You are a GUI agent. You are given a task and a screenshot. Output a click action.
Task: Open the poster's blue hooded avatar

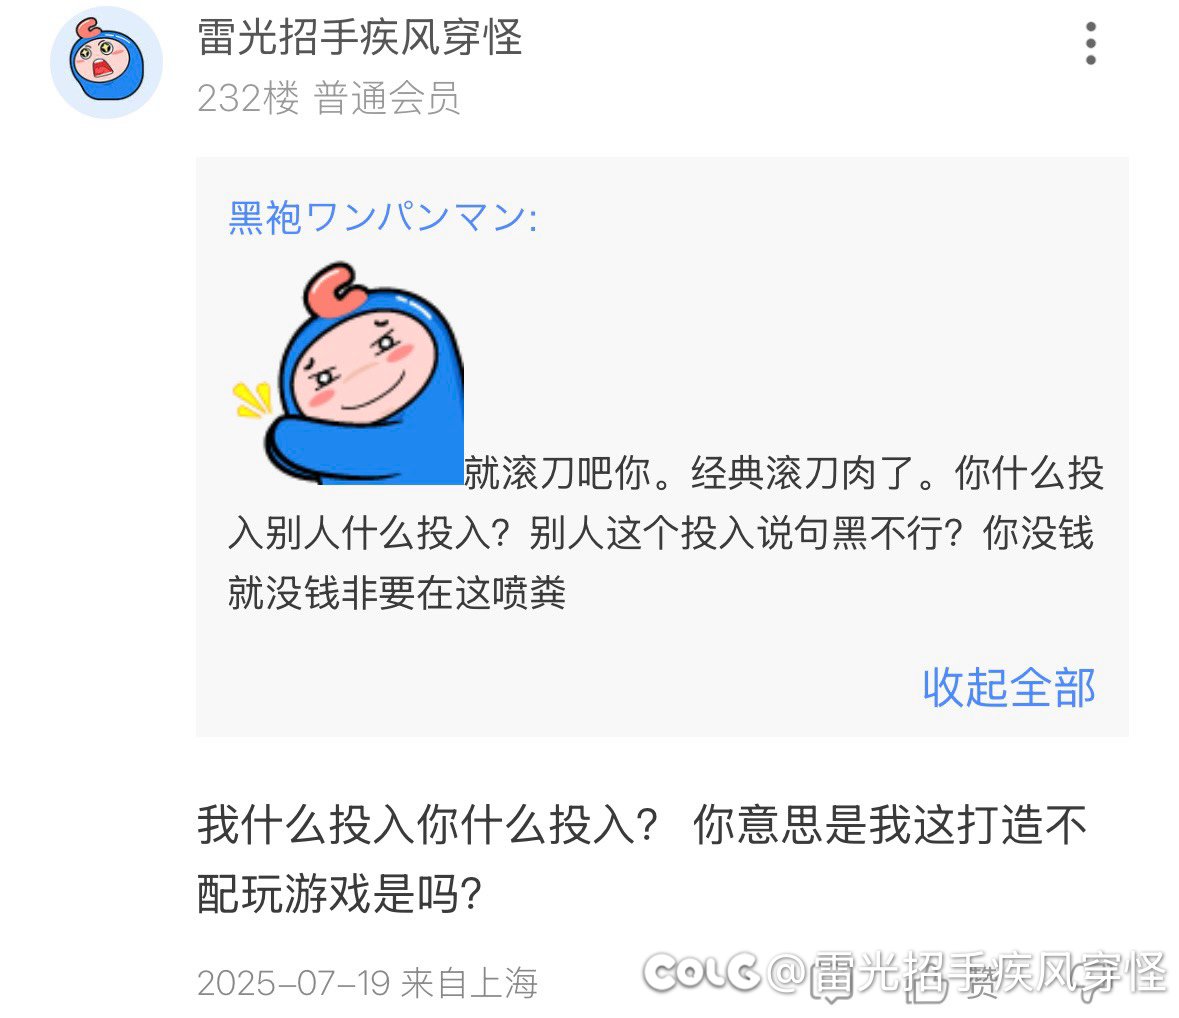tap(106, 62)
